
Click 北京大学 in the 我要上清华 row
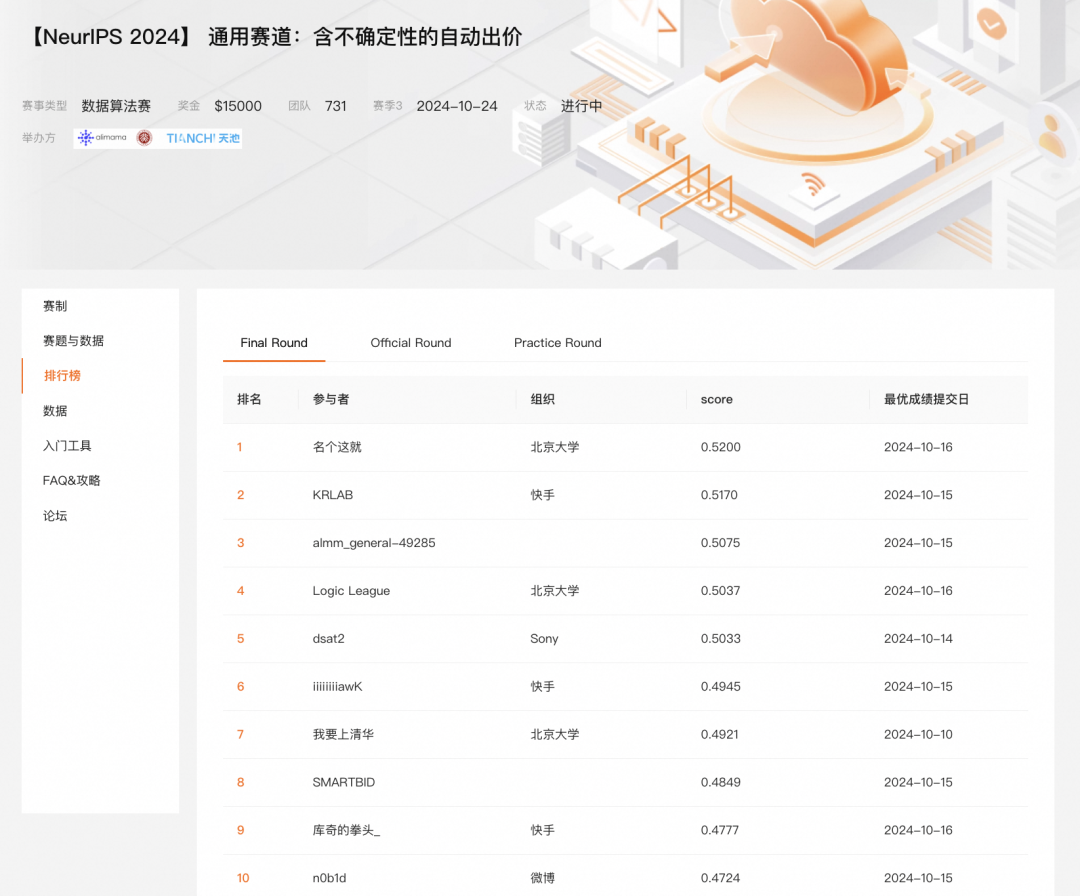click(554, 734)
